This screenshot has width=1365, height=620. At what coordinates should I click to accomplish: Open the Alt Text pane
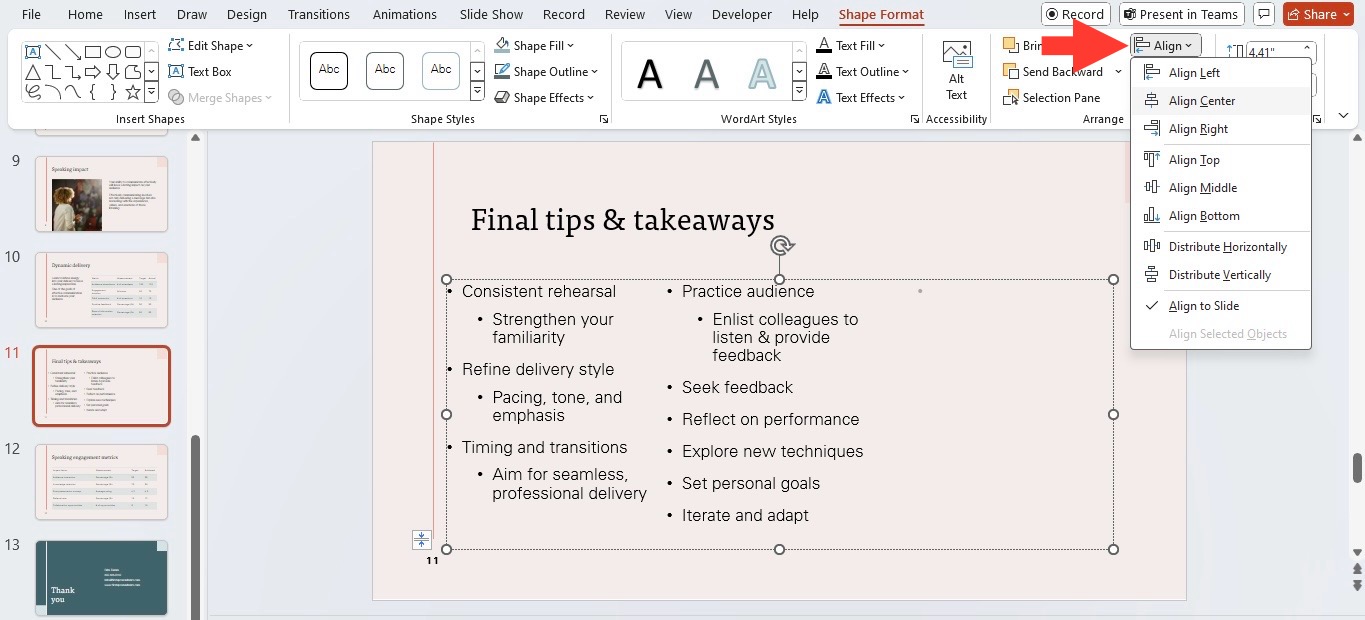tap(957, 71)
